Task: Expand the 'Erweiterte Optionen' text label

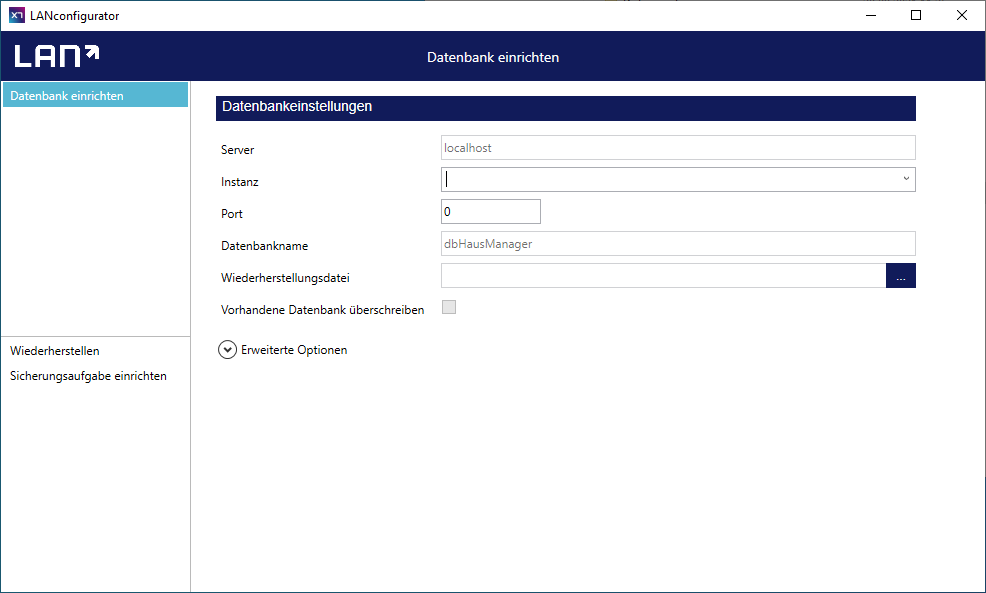Action: click(294, 350)
